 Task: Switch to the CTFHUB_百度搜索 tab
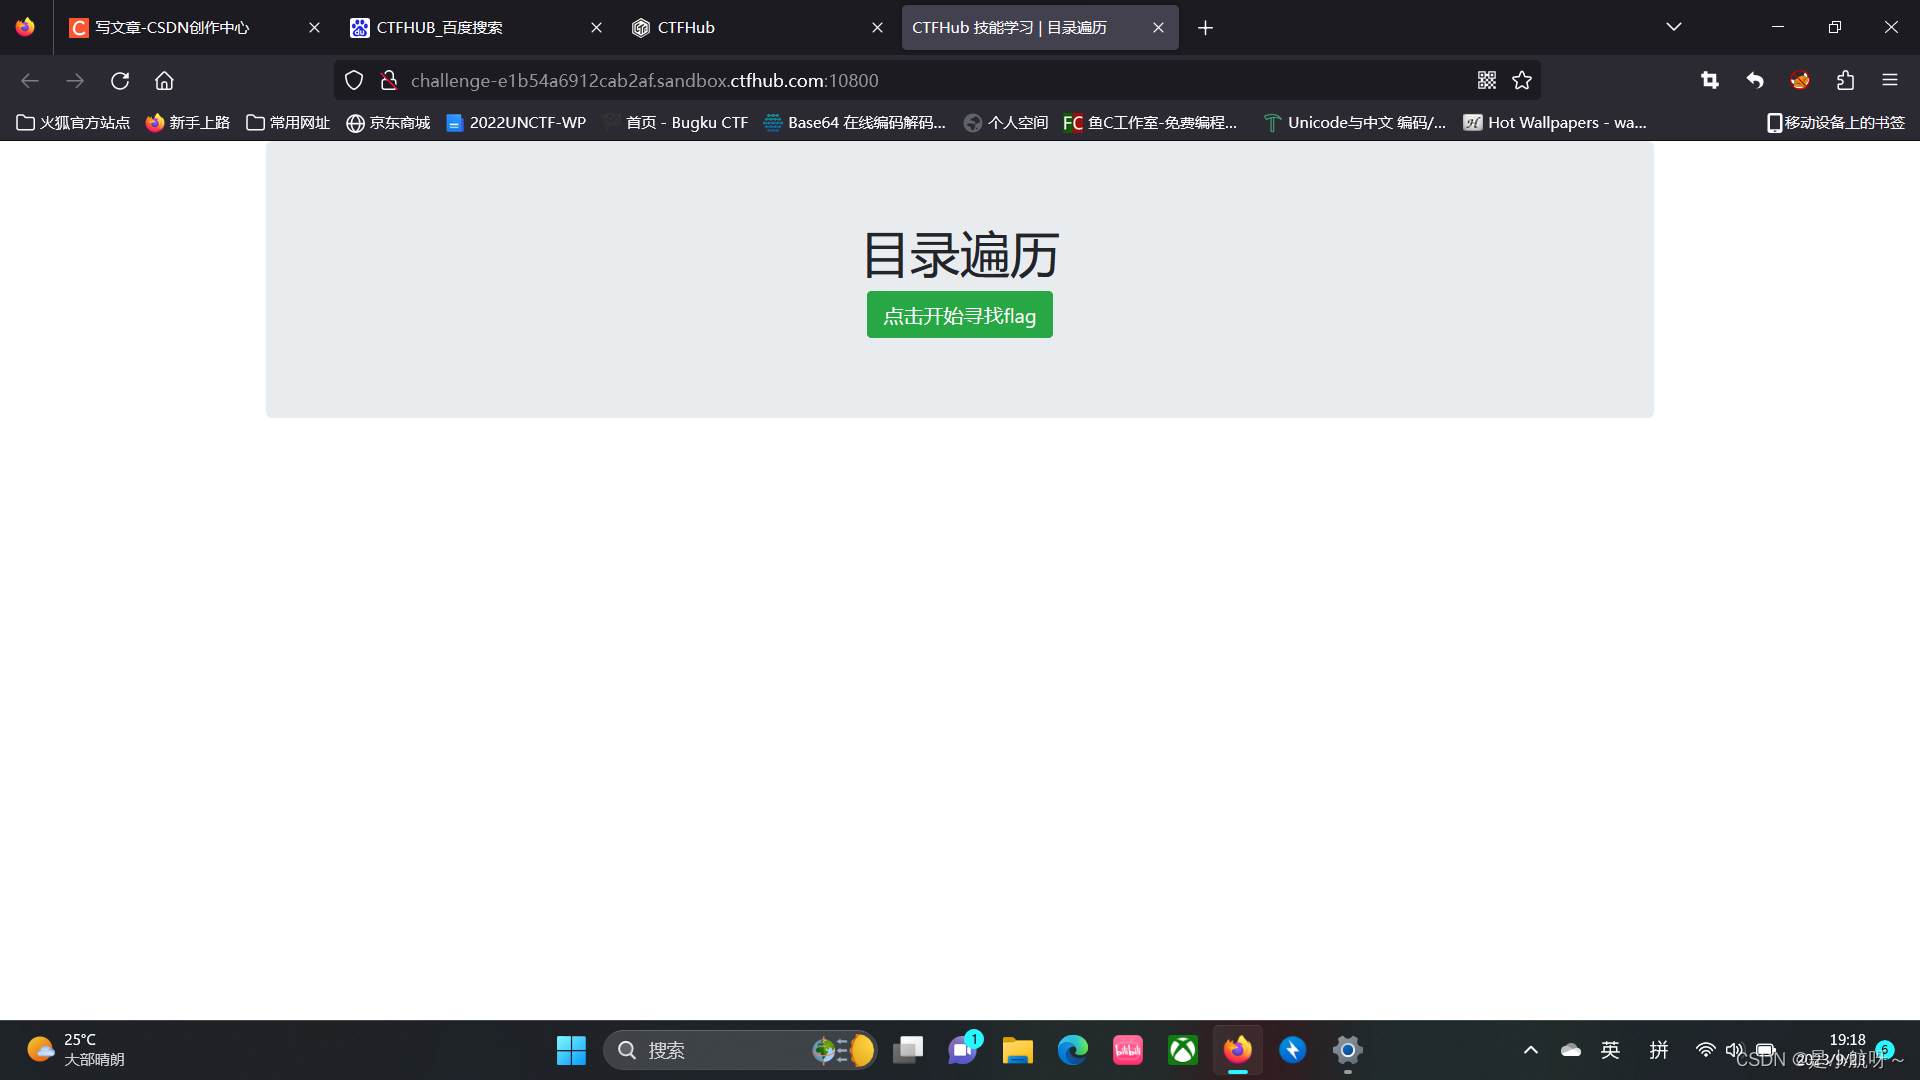437,27
